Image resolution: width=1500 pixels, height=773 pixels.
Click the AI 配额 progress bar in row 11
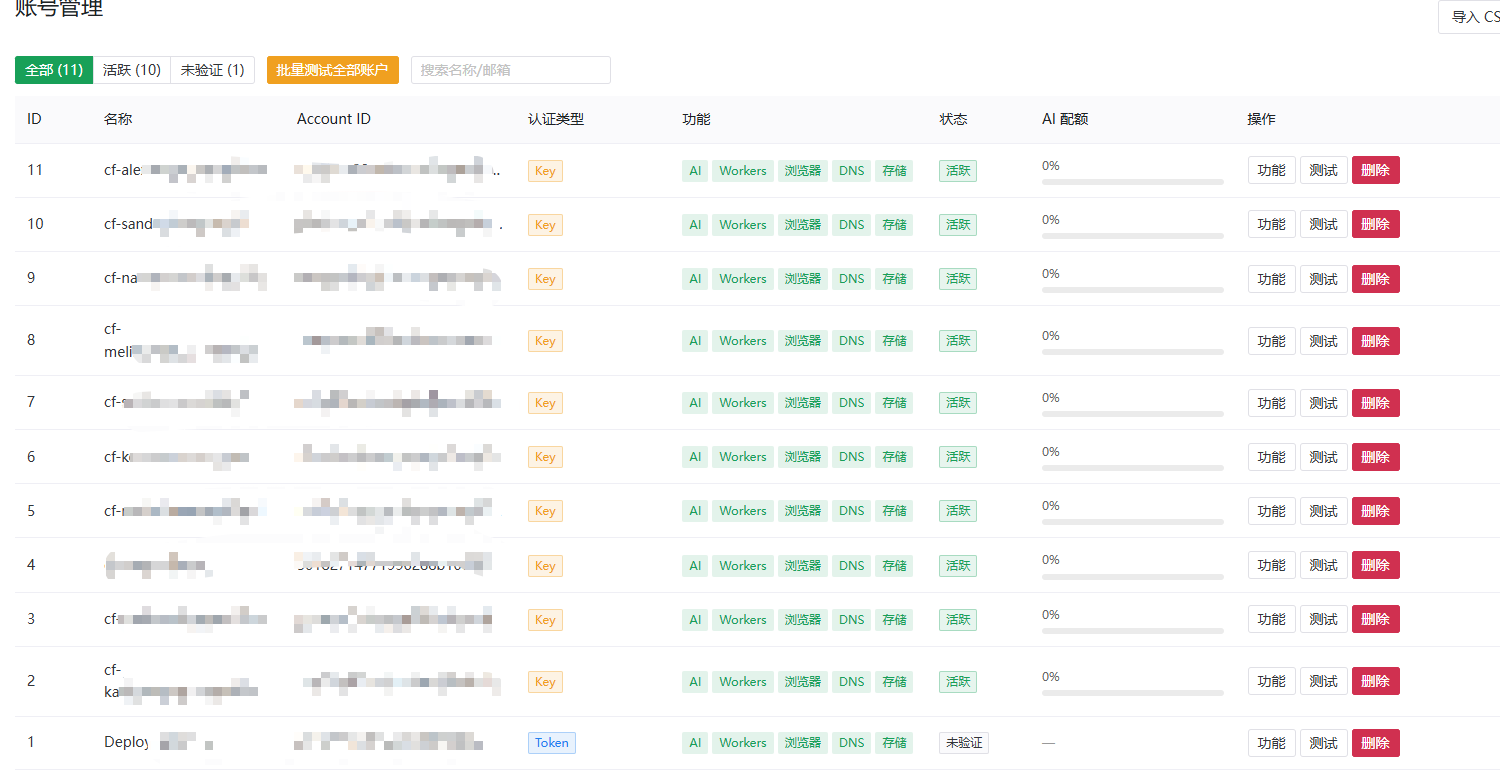1133,182
